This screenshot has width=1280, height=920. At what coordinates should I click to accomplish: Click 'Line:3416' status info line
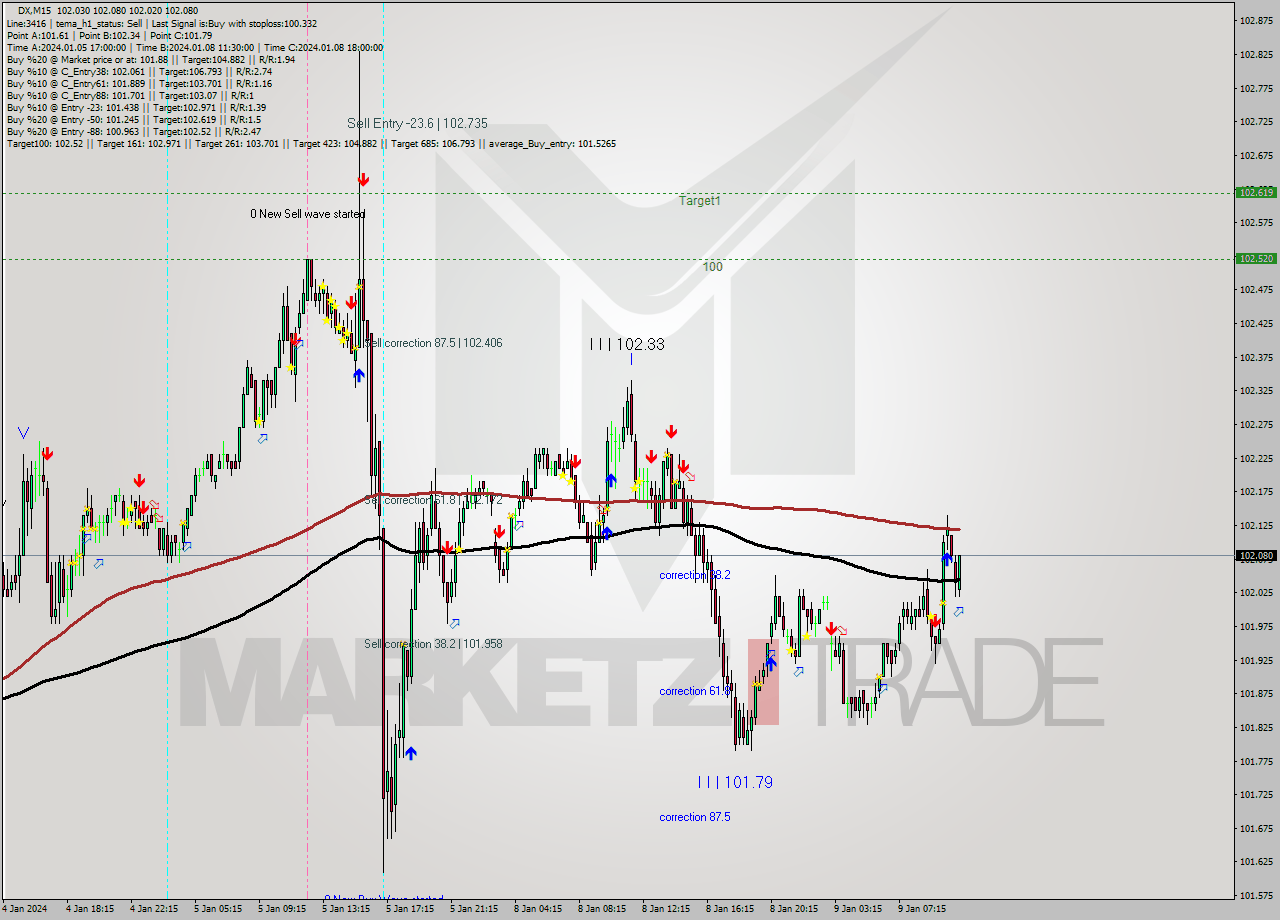(162, 24)
